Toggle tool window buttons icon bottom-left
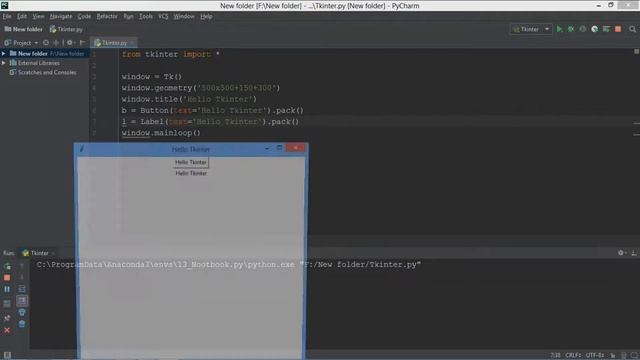640x360 pixels. coord(7,355)
